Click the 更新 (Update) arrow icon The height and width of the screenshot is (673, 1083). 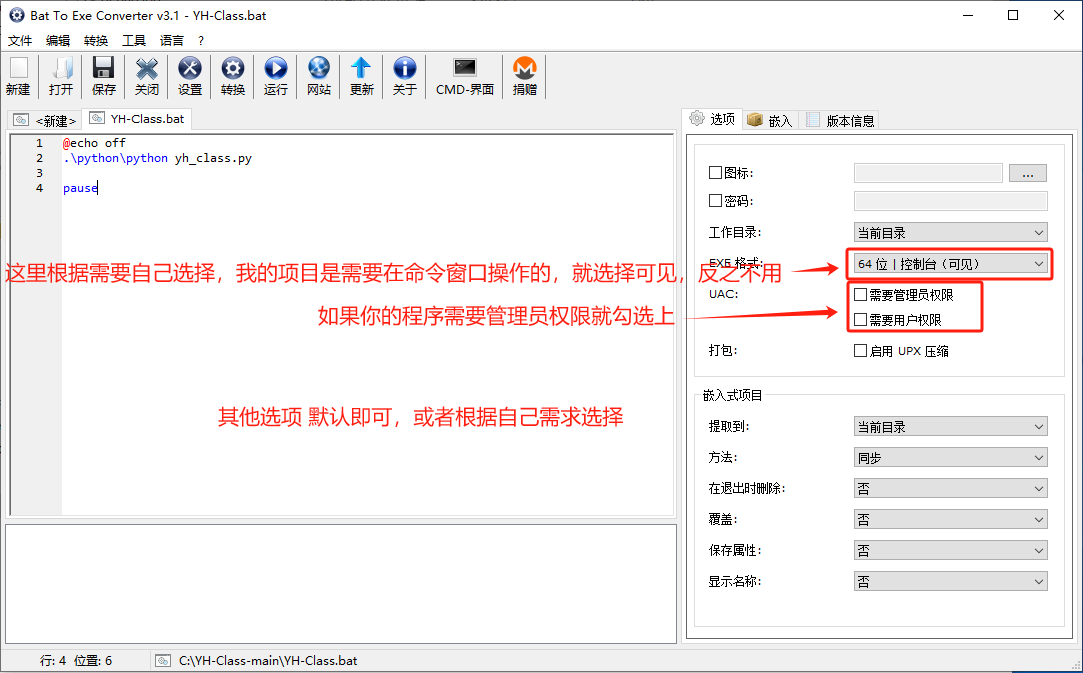pyautogui.click(x=361, y=76)
